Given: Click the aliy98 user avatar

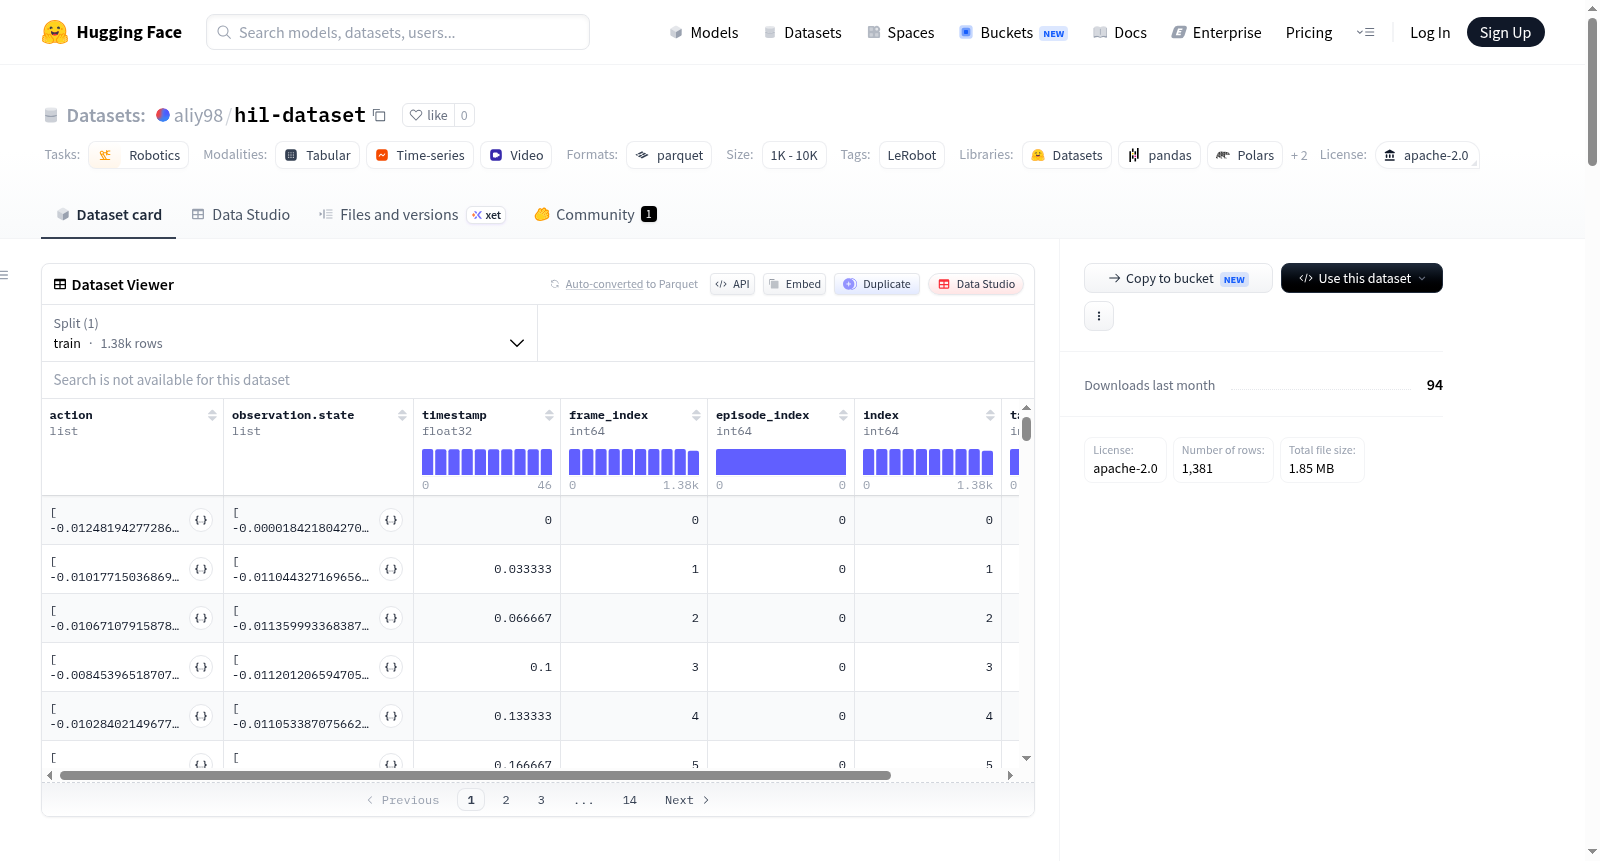Looking at the screenshot, I should click(163, 115).
